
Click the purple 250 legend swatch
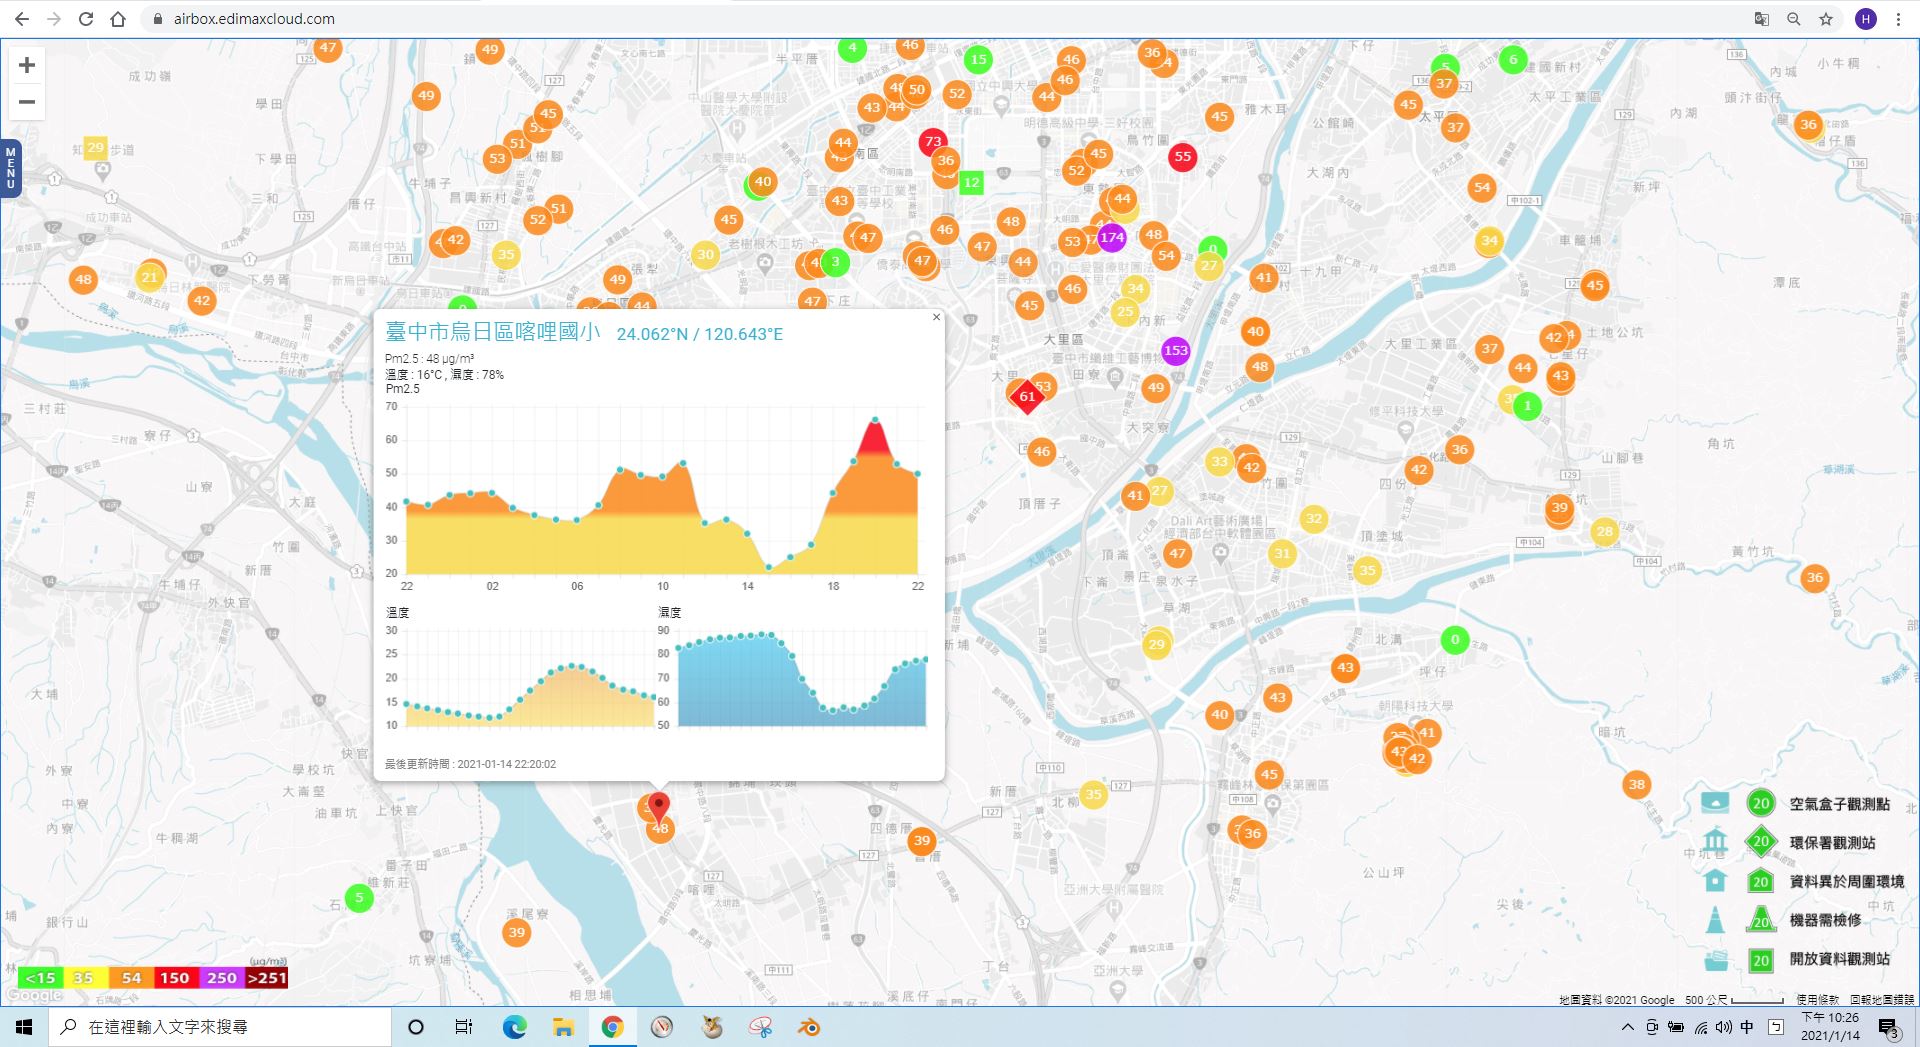point(221,978)
